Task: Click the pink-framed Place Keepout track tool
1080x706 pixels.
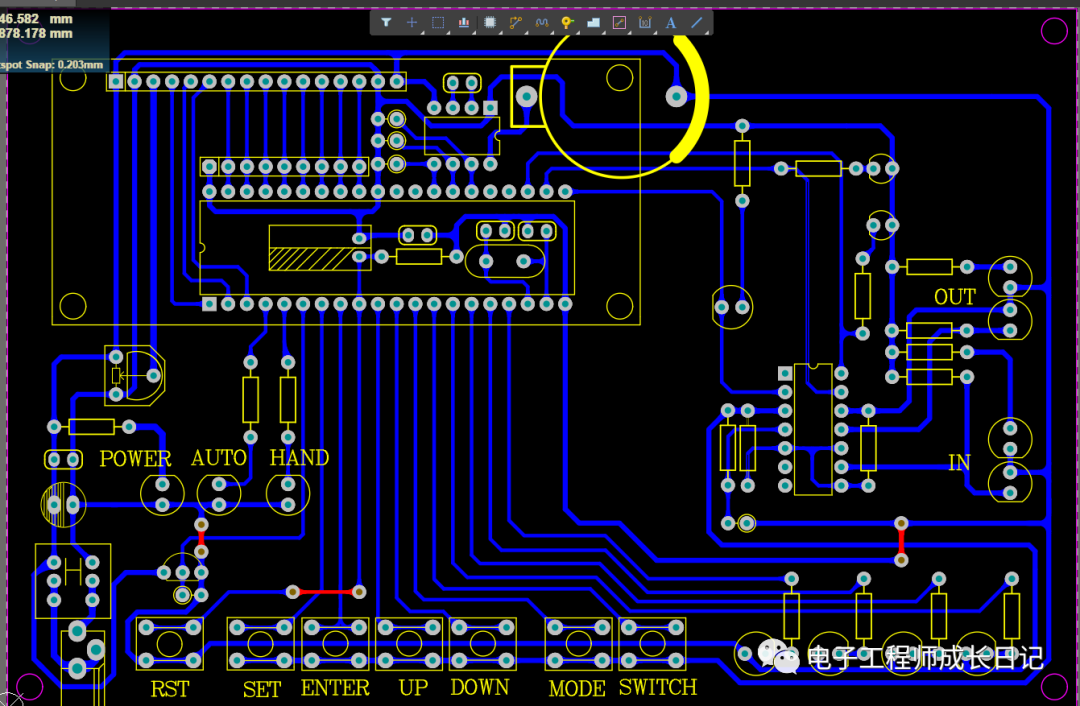Action: click(619, 23)
